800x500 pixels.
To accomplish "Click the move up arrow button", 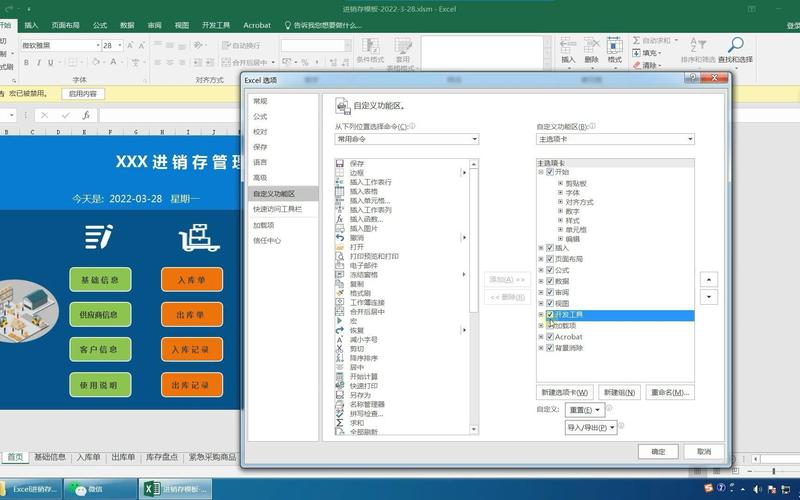I will (x=709, y=280).
